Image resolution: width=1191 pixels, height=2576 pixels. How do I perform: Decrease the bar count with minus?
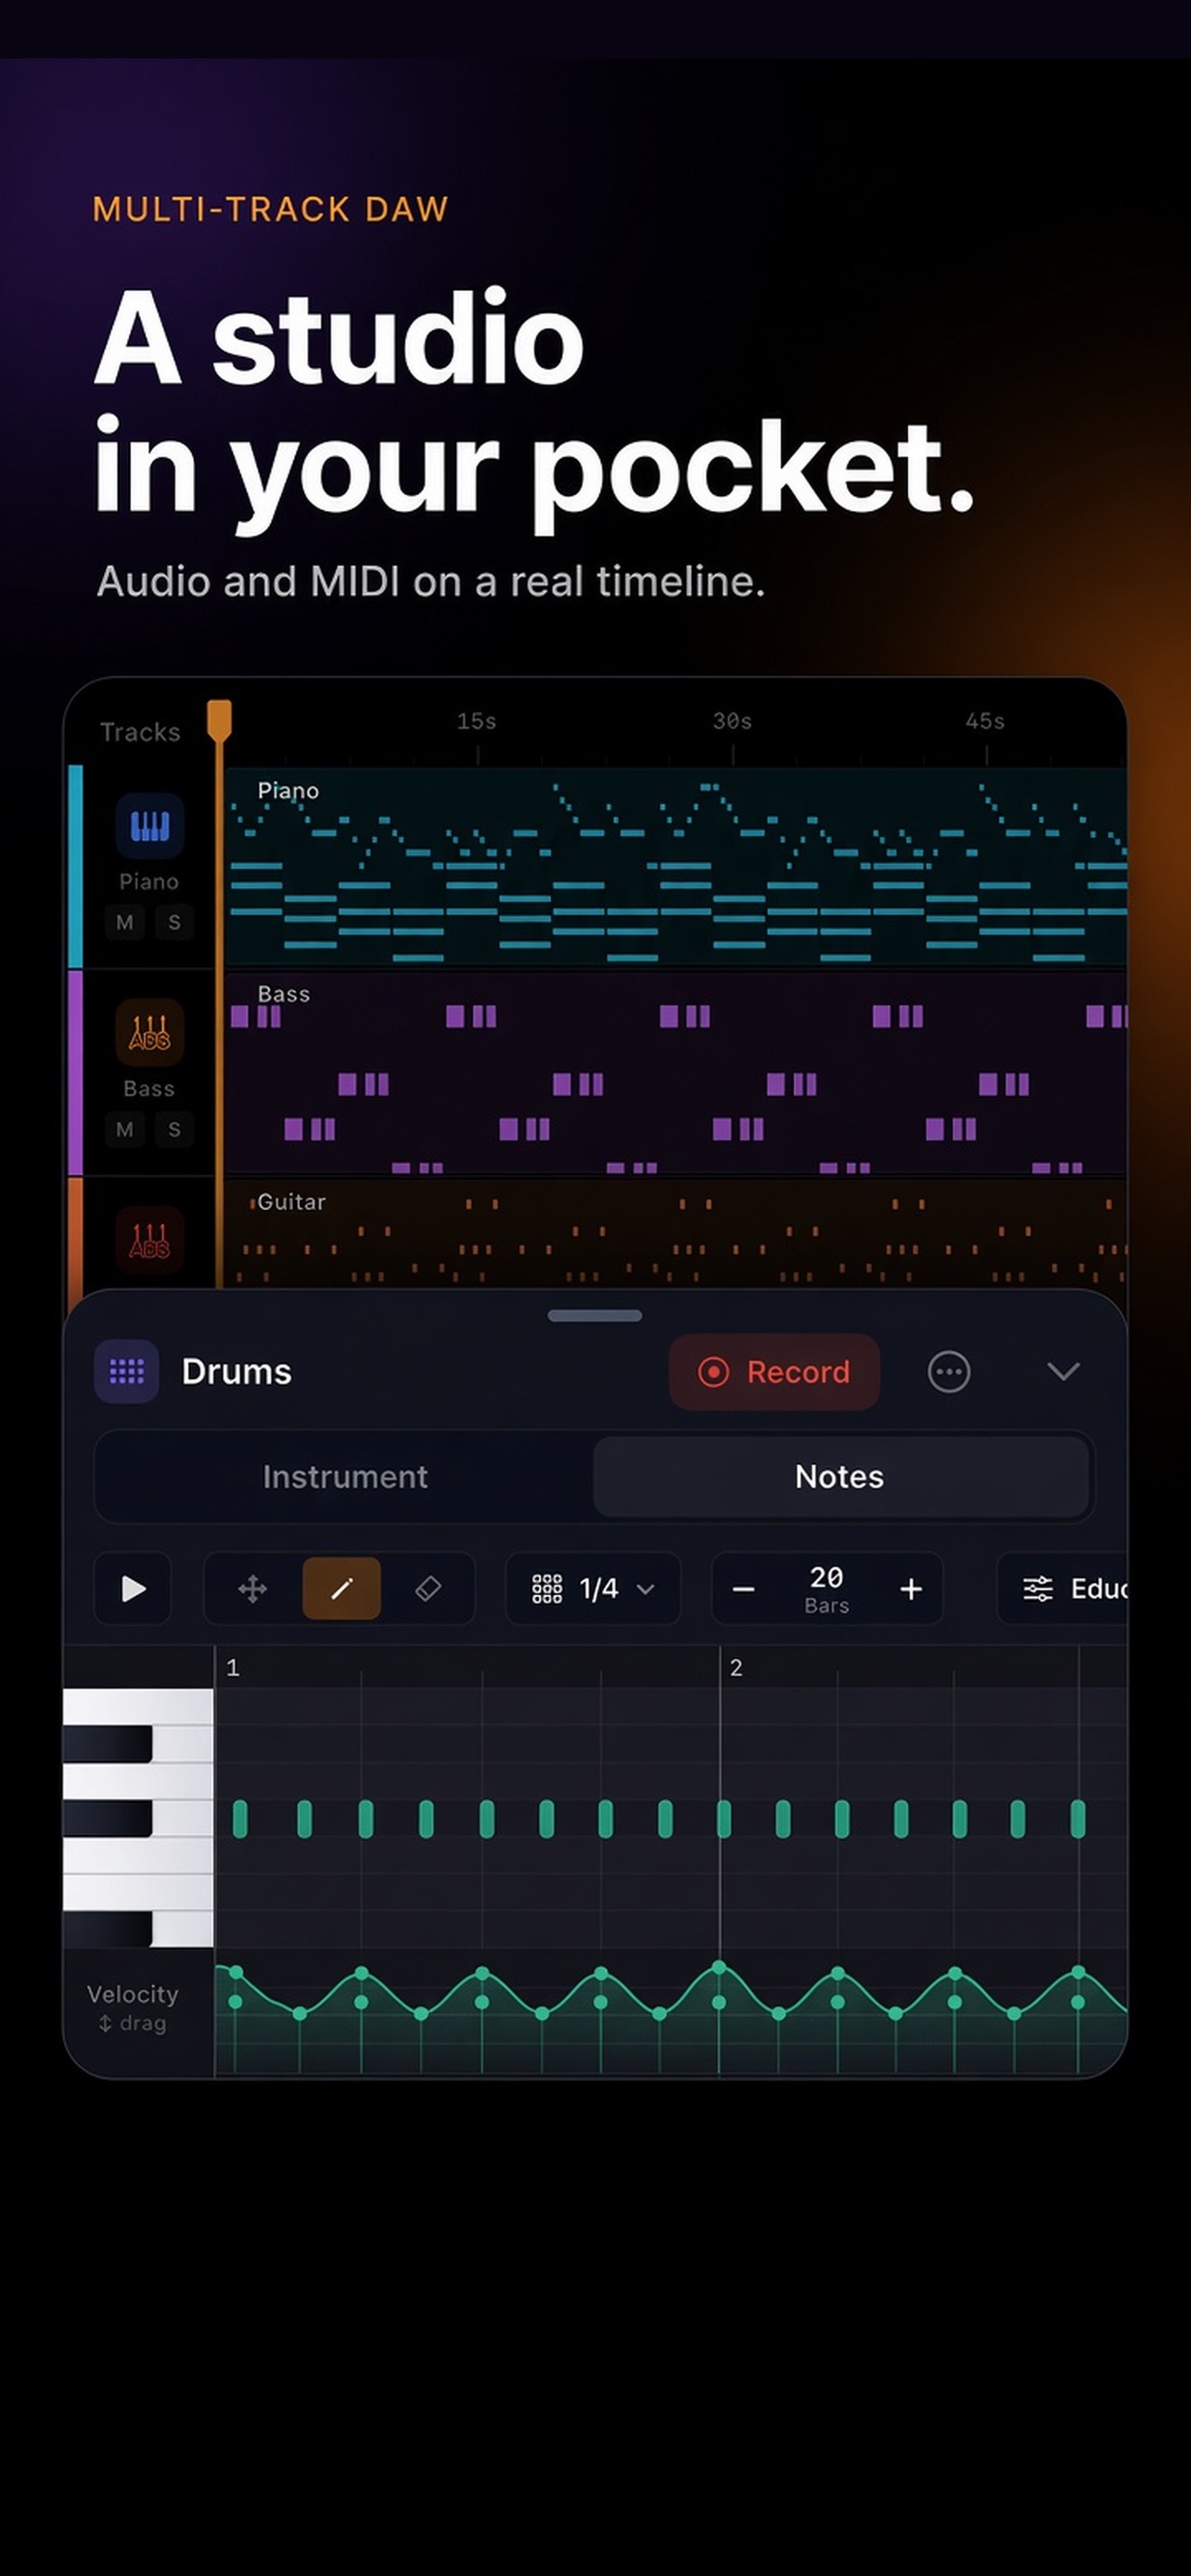[743, 1589]
